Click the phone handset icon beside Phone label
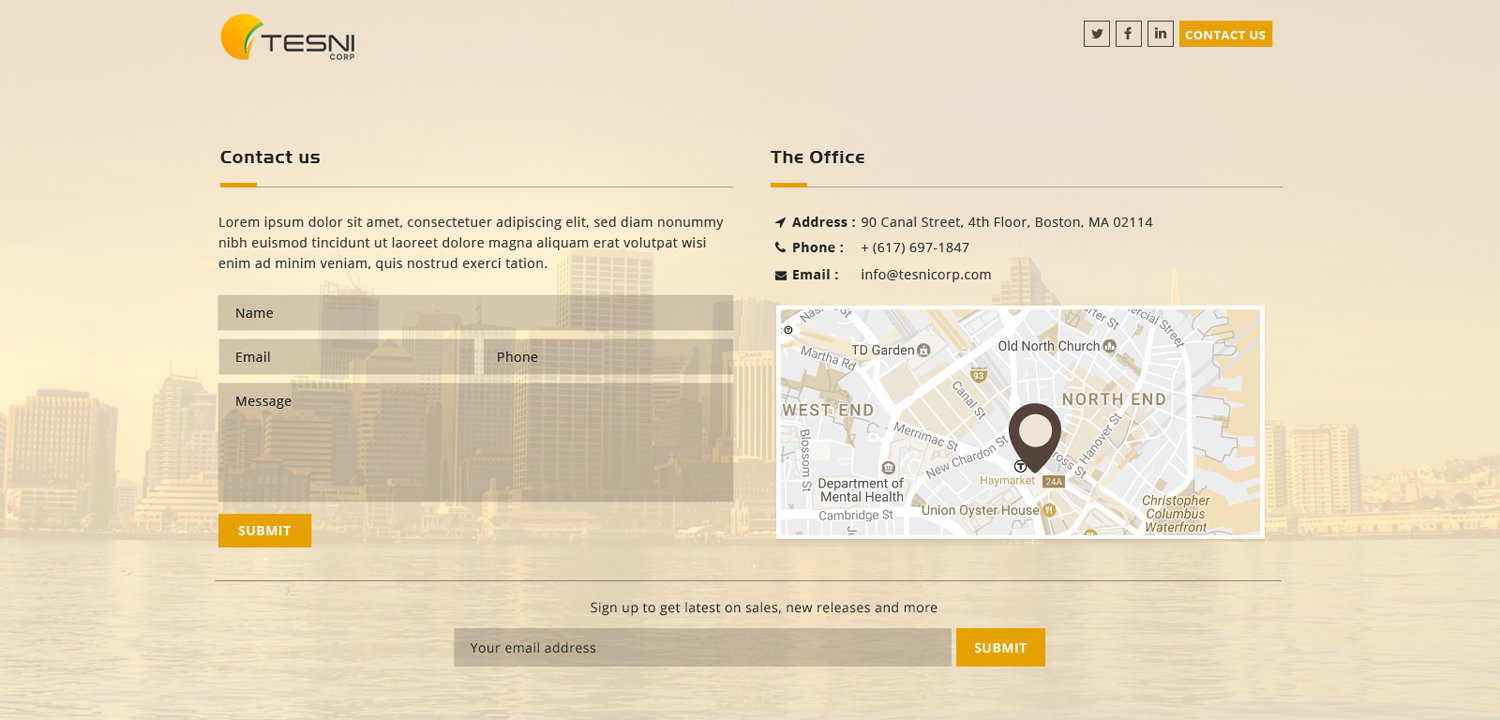 click(x=780, y=248)
